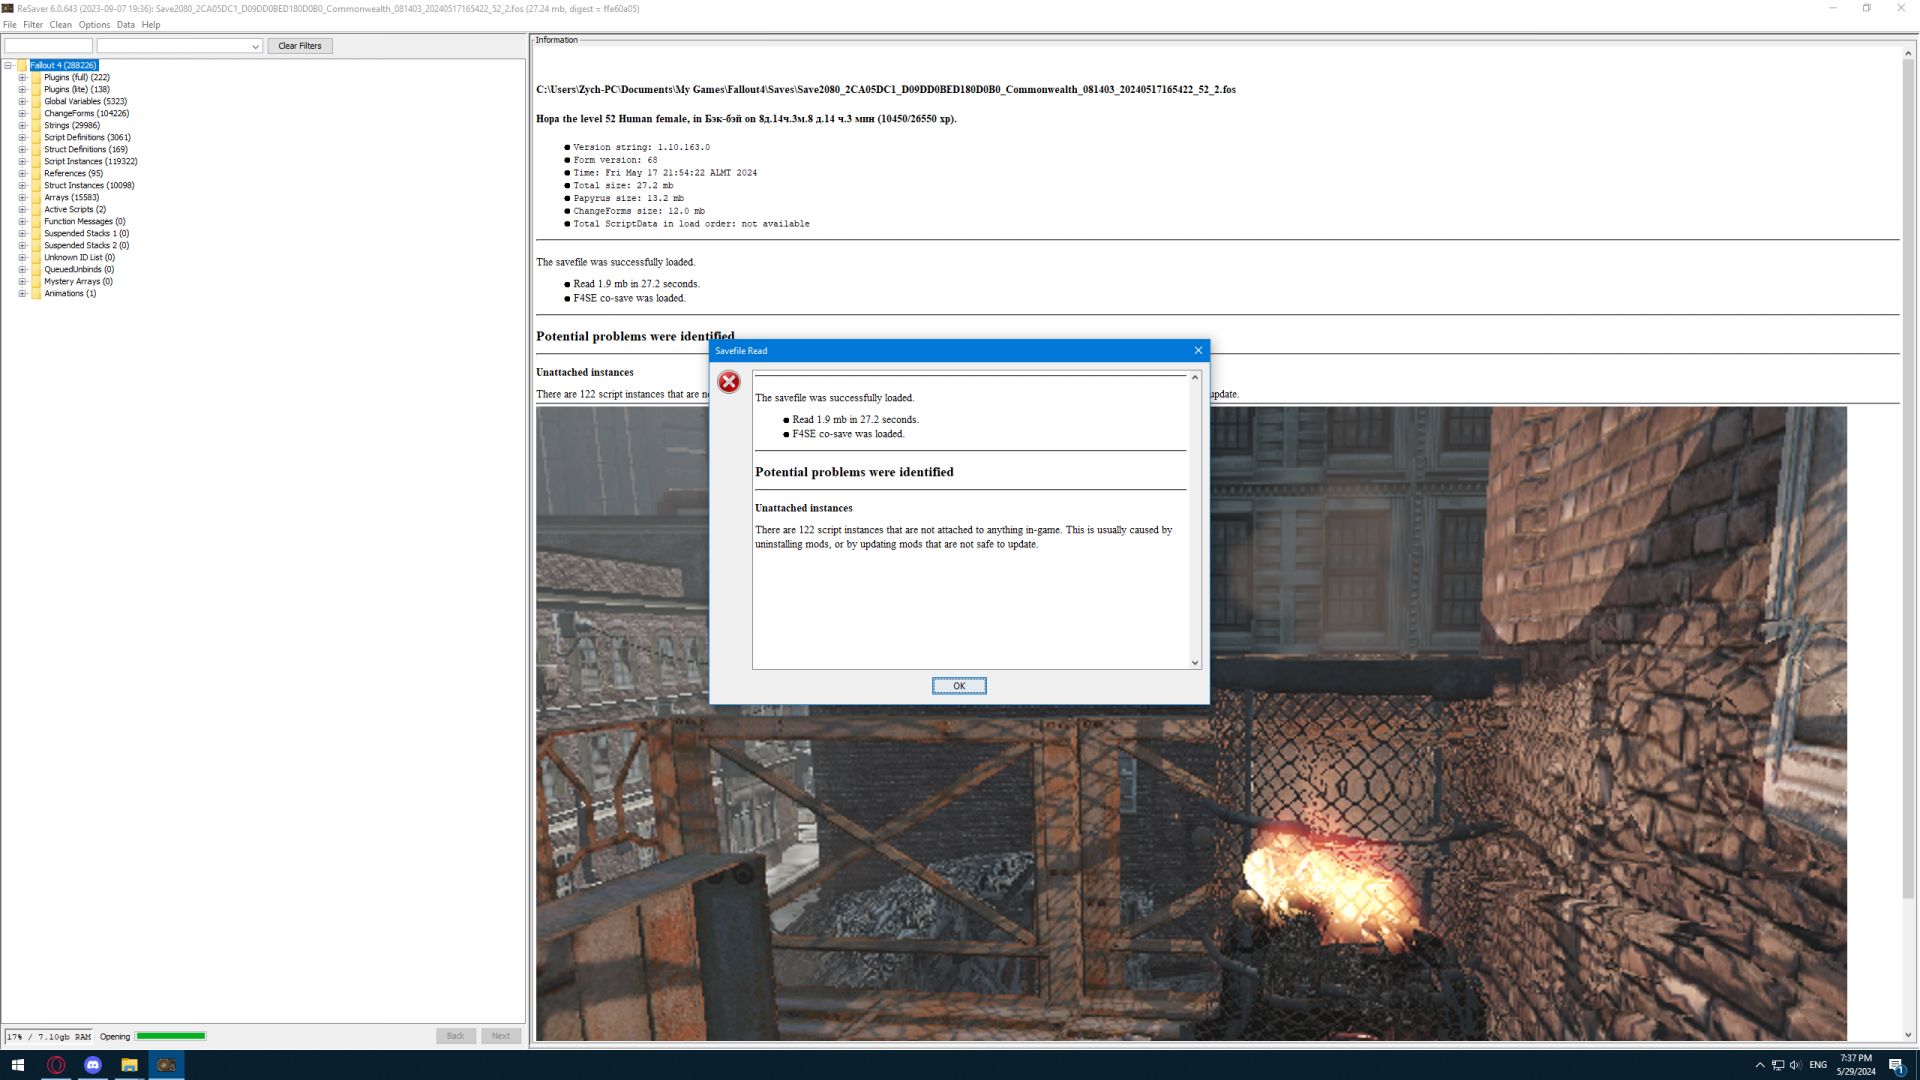
Task: Open the Options menu
Action: click(94, 25)
